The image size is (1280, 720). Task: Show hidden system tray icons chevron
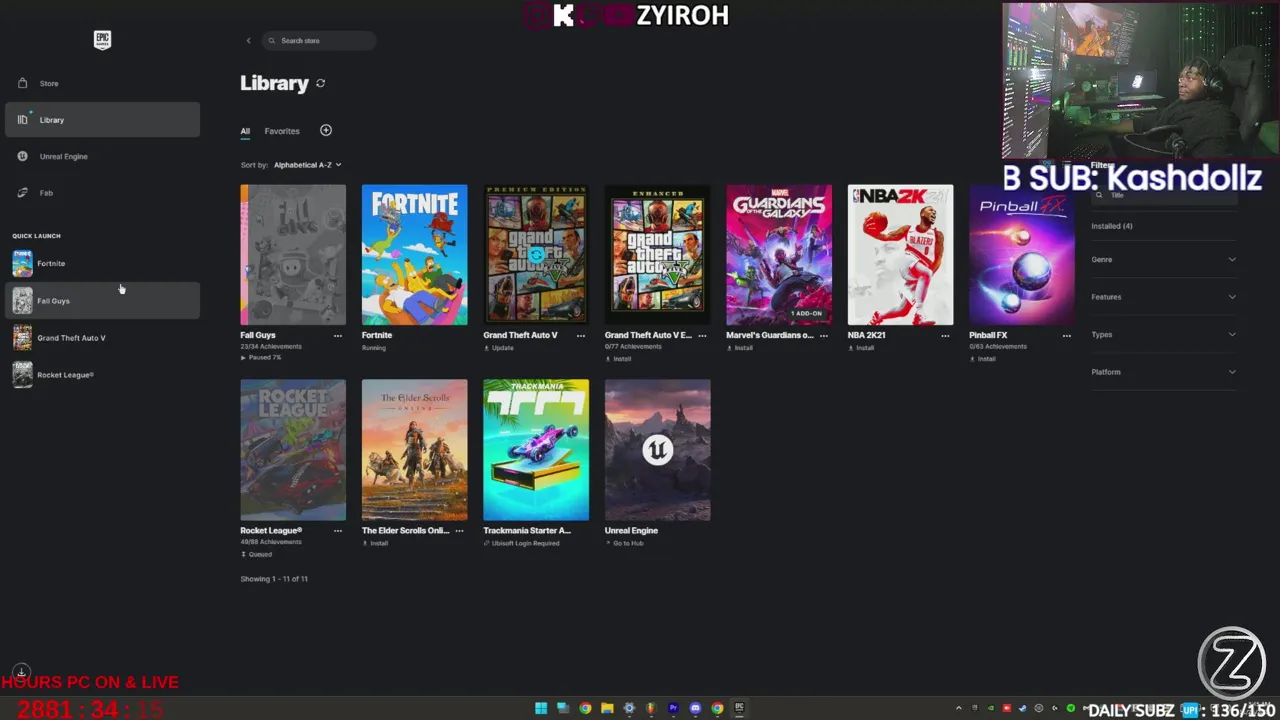tap(958, 709)
